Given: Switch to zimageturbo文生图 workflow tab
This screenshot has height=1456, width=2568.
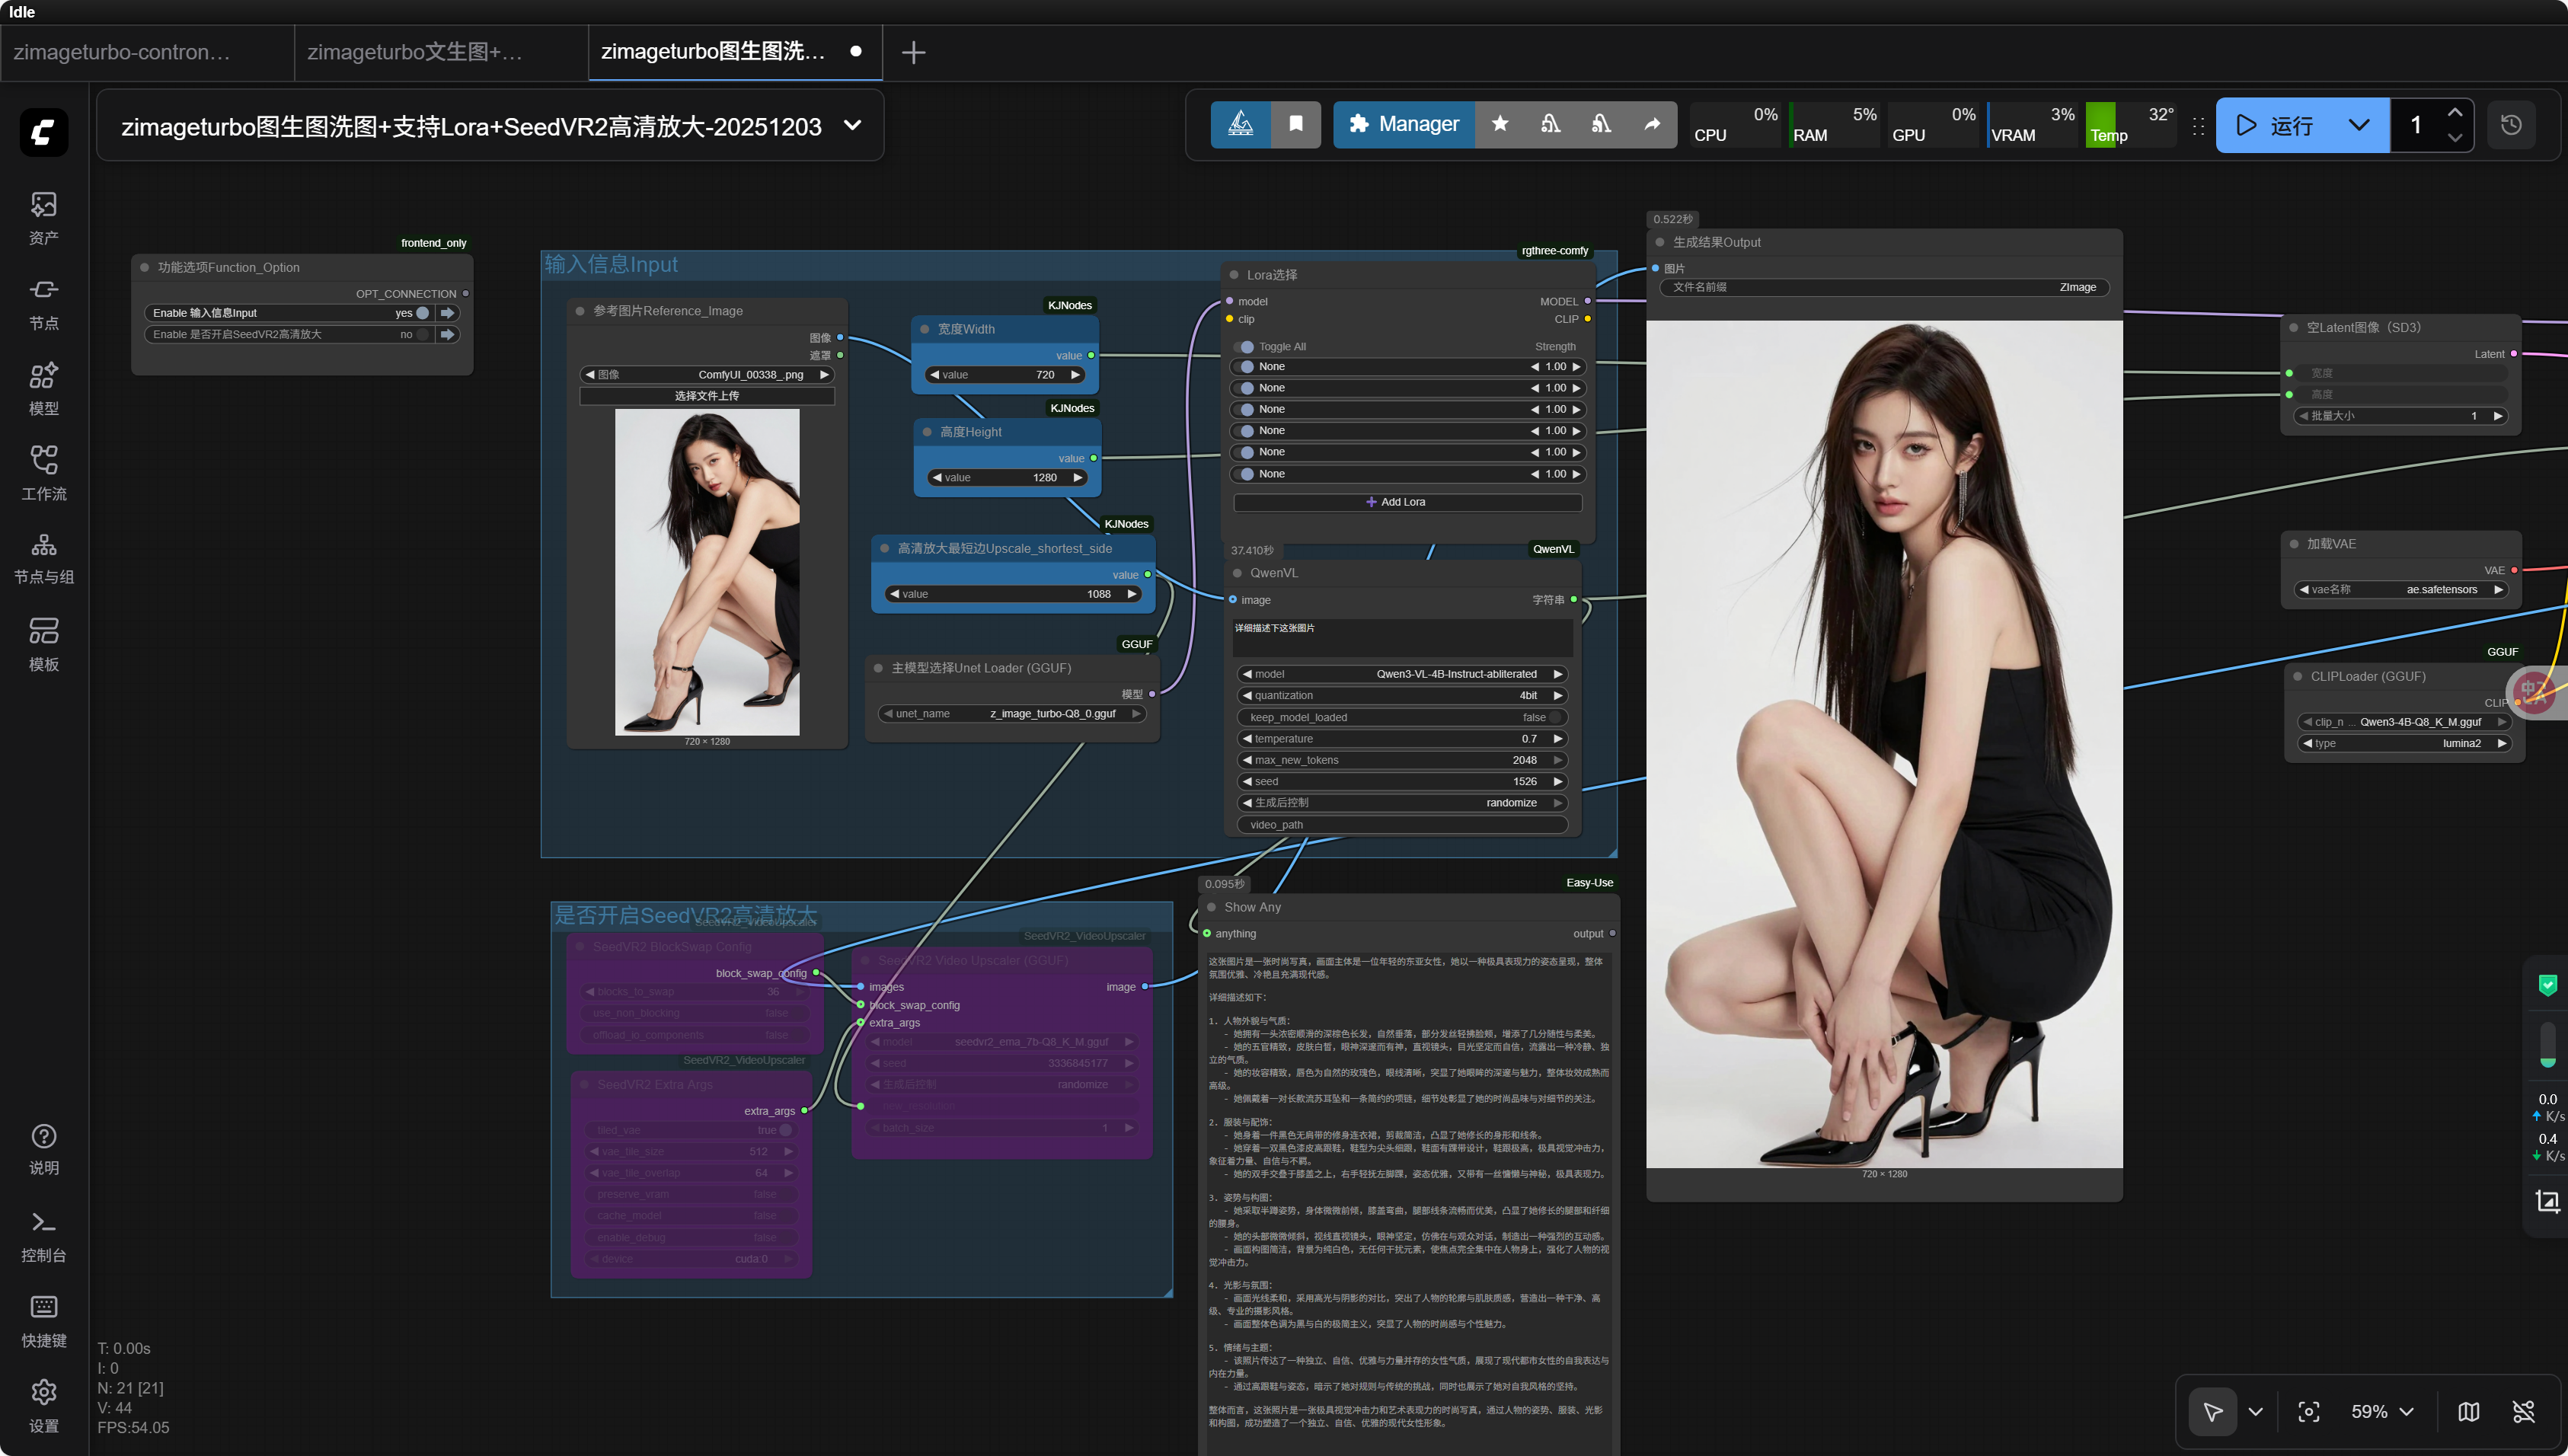Looking at the screenshot, I should pyautogui.click(x=415, y=52).
